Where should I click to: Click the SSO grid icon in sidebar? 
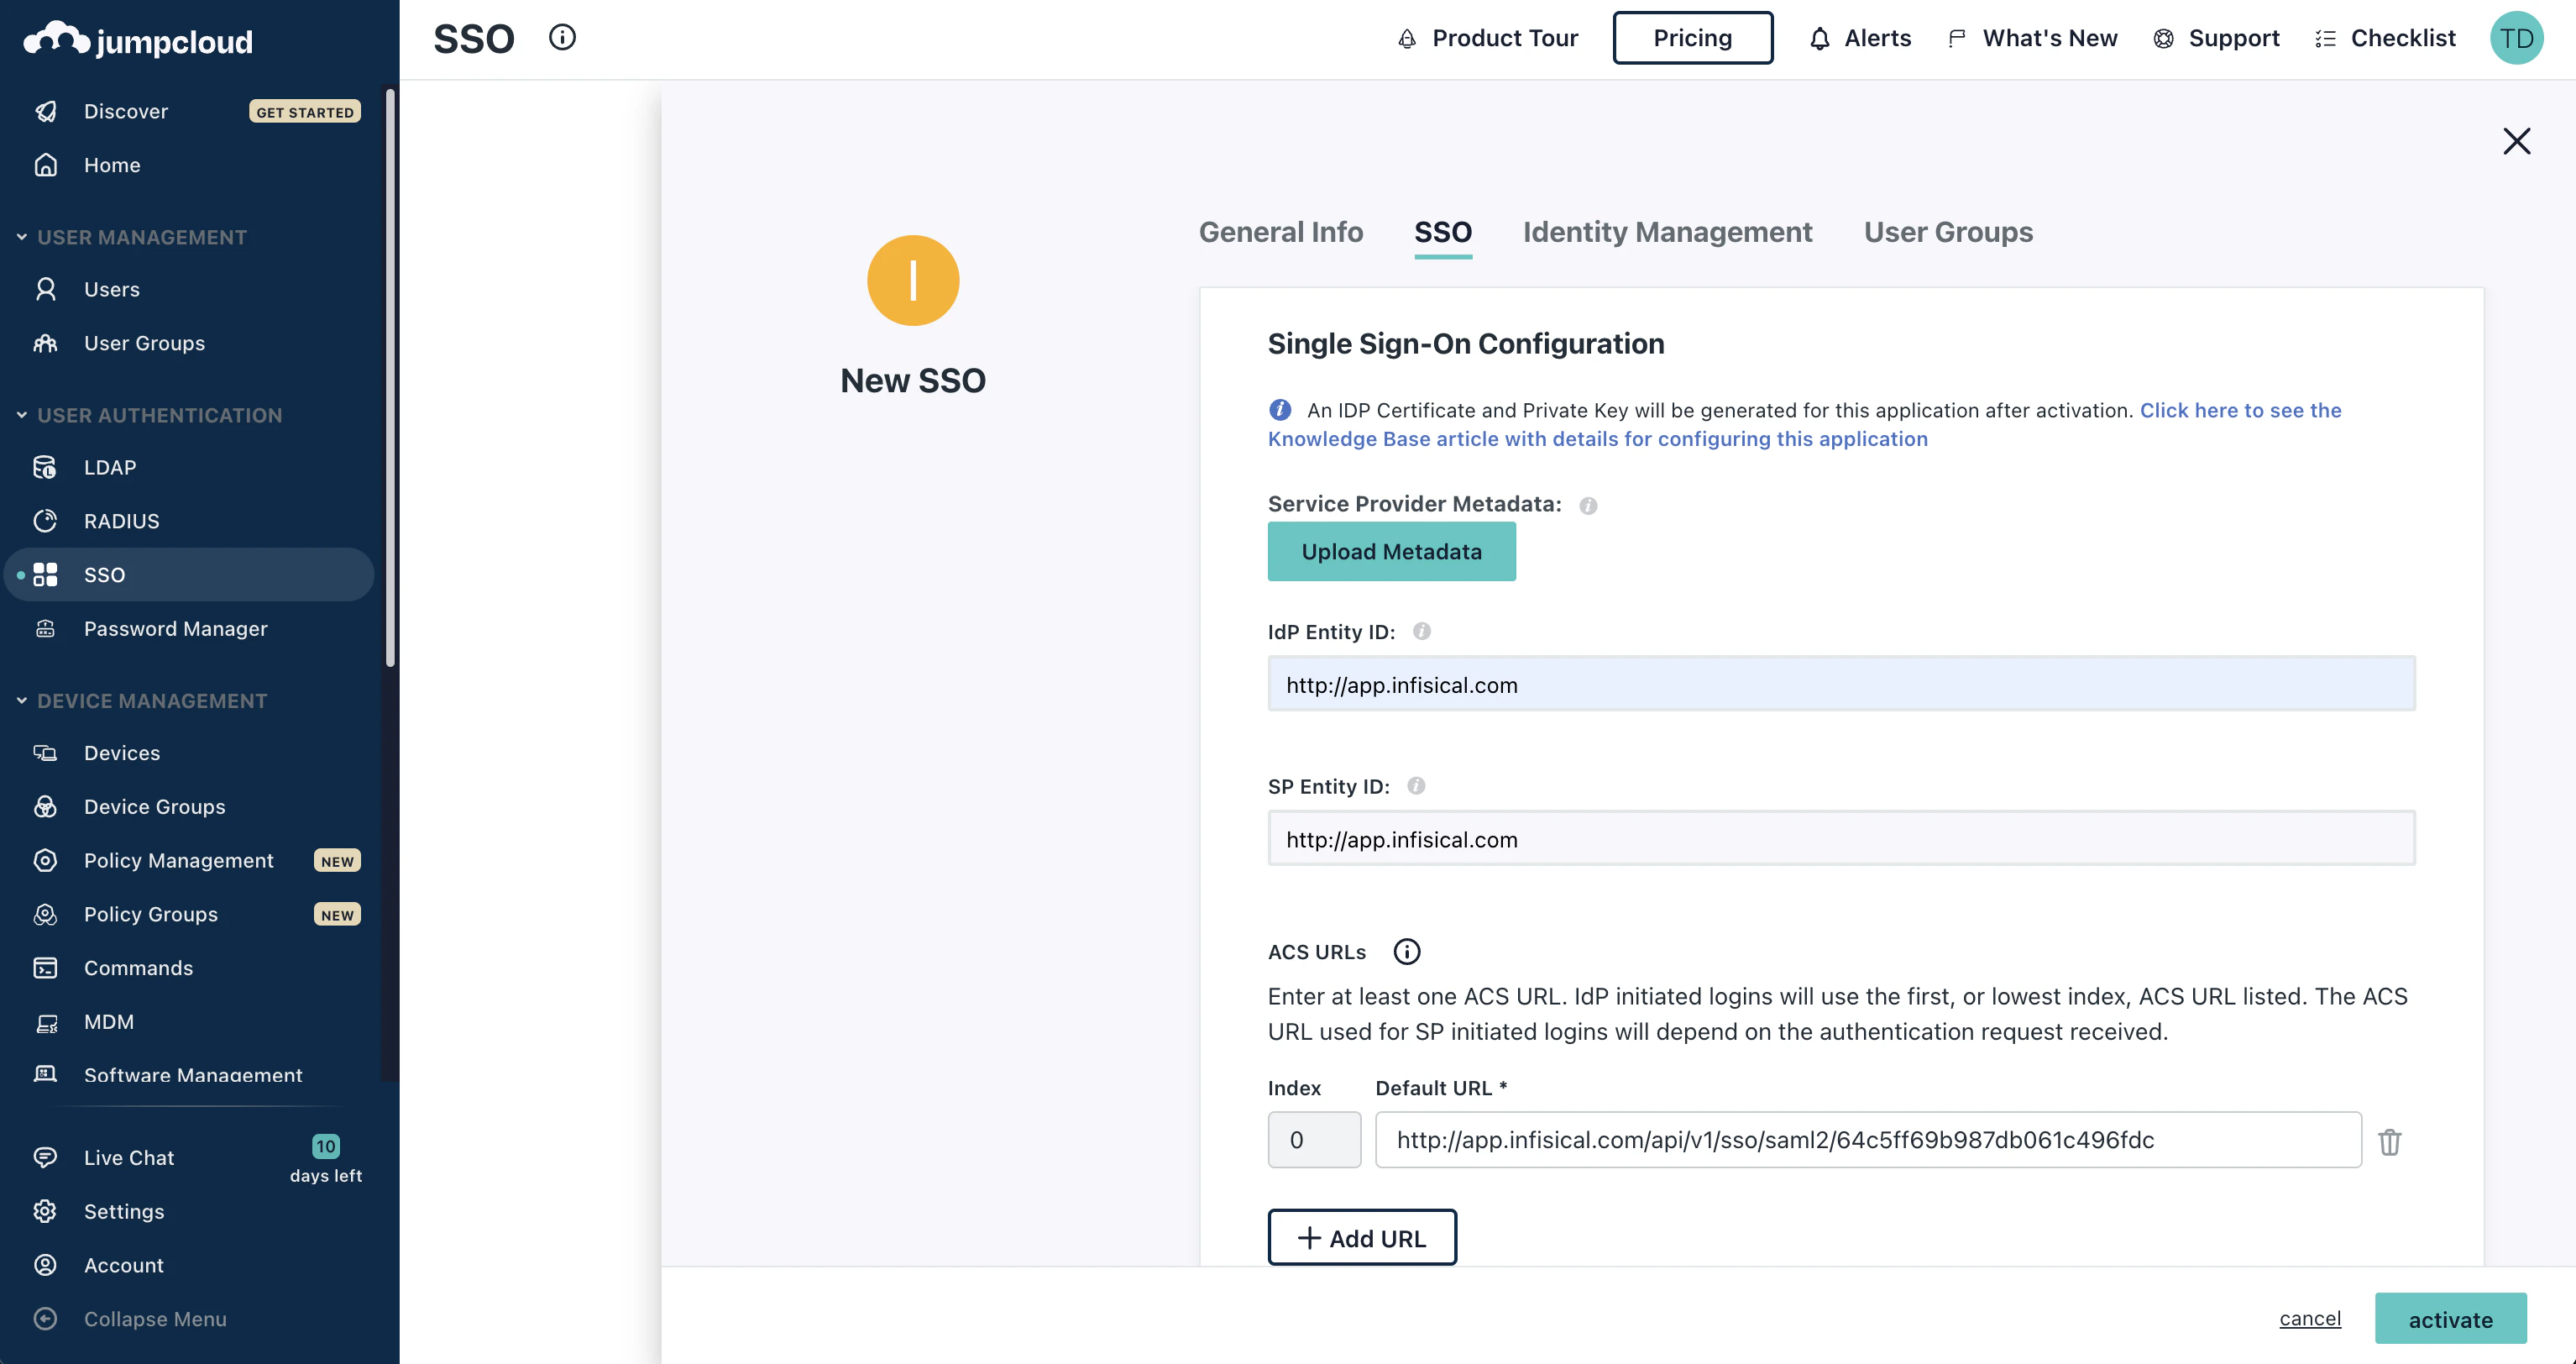46,575
